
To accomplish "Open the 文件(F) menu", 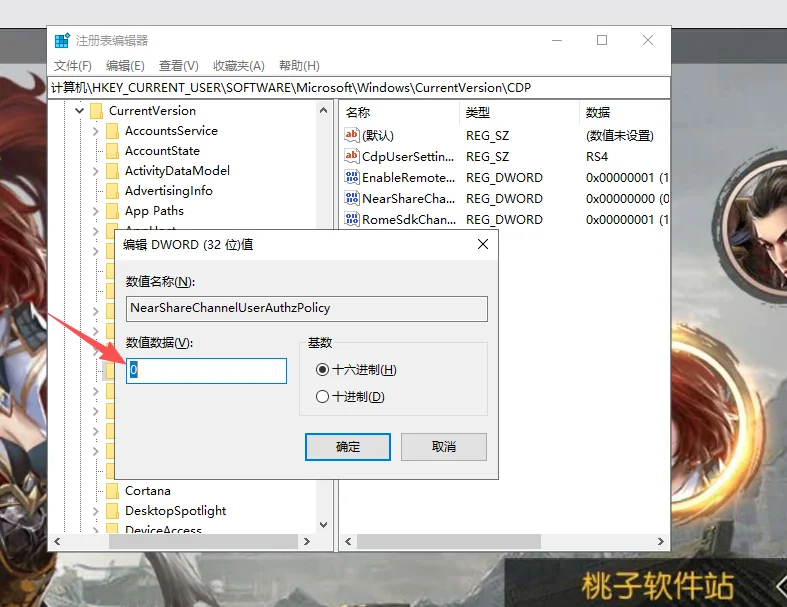I will click(73, 66).
